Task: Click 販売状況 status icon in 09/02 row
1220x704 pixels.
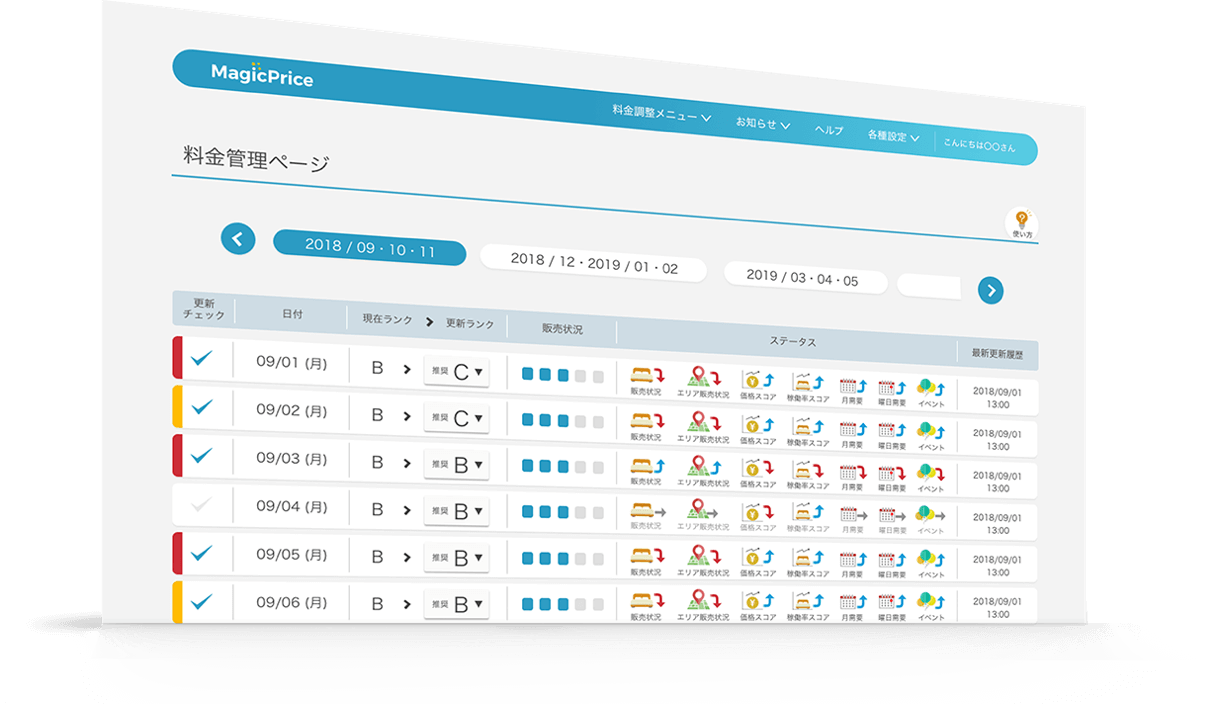Action: pyautogui.click(x=647, y=420)
